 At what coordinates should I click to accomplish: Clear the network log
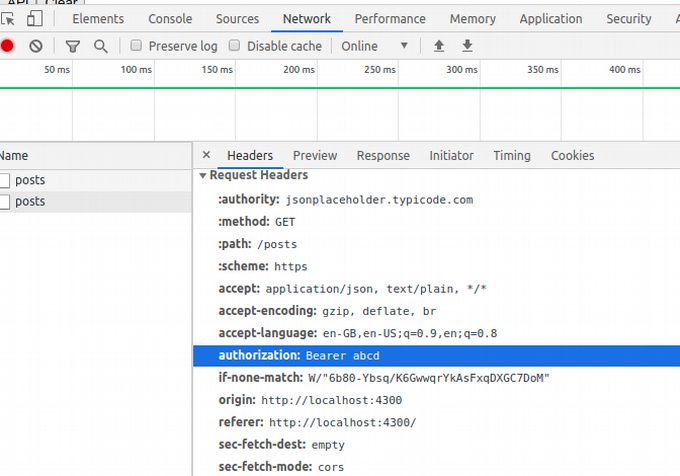click(36, 46)
